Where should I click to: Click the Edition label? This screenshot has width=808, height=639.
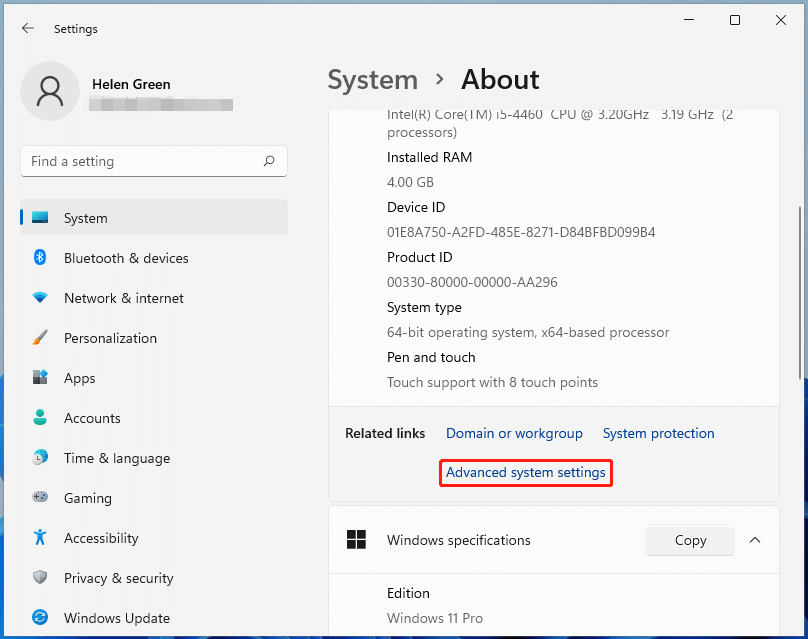[408, 593]
